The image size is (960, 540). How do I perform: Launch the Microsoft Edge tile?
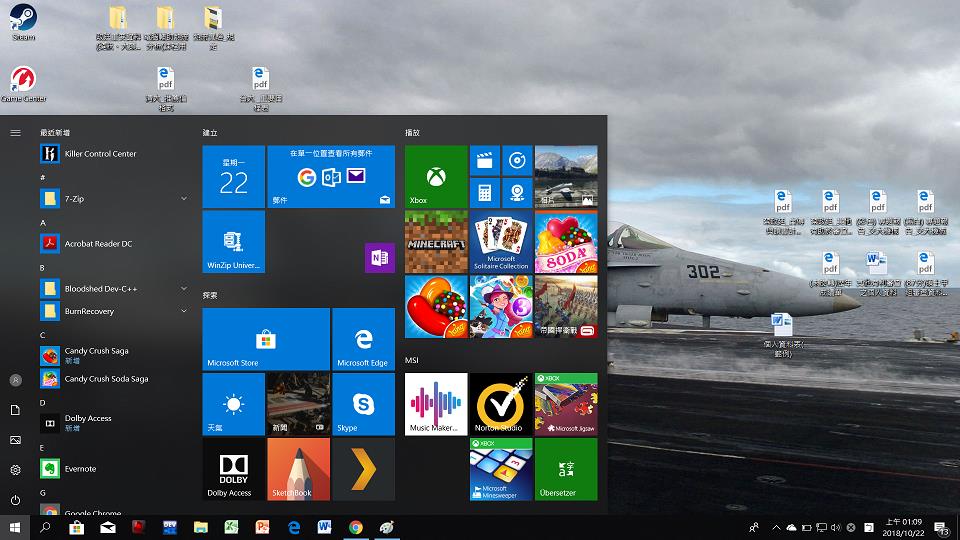click(363, 339)
